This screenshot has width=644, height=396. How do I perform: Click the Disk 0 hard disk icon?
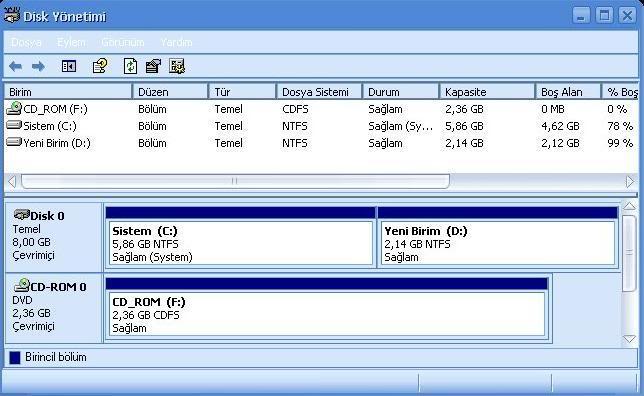click(x=21, y=214)
